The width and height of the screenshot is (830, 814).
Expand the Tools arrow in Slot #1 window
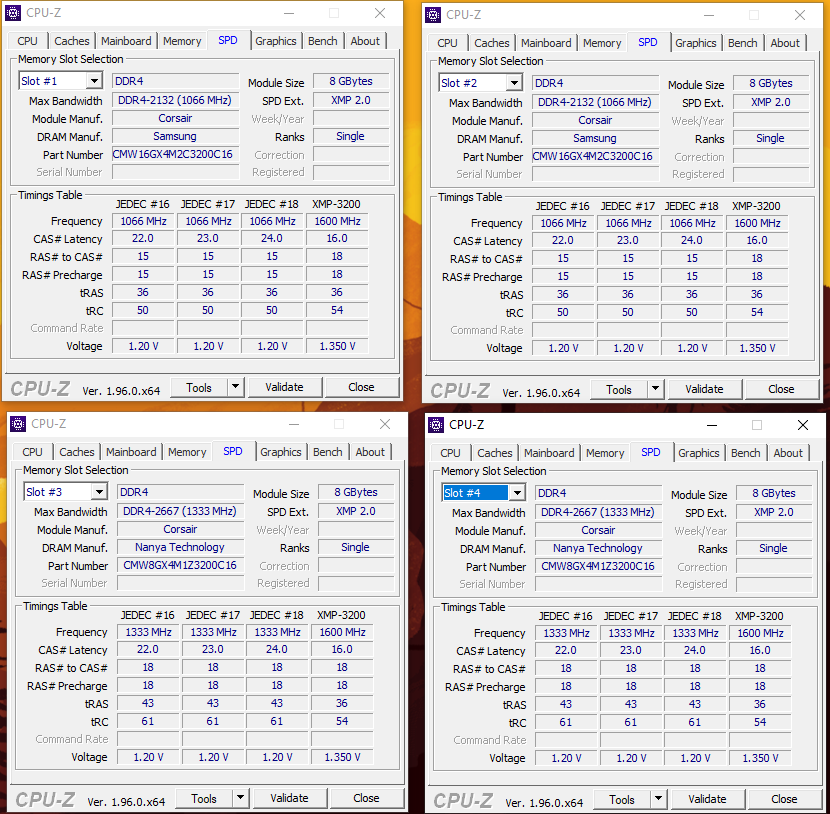[x=236, y=387]
